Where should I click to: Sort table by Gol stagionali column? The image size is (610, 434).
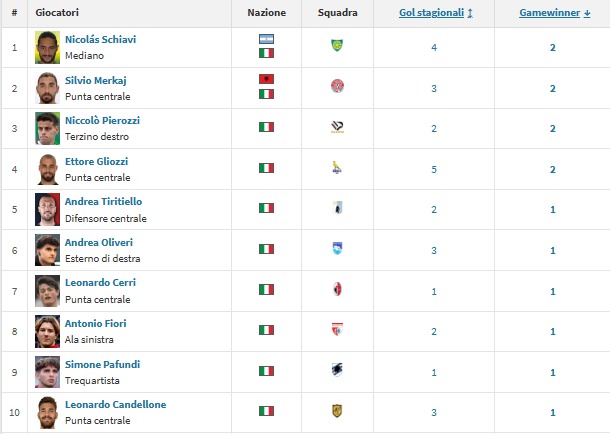[x=433, y=13]
